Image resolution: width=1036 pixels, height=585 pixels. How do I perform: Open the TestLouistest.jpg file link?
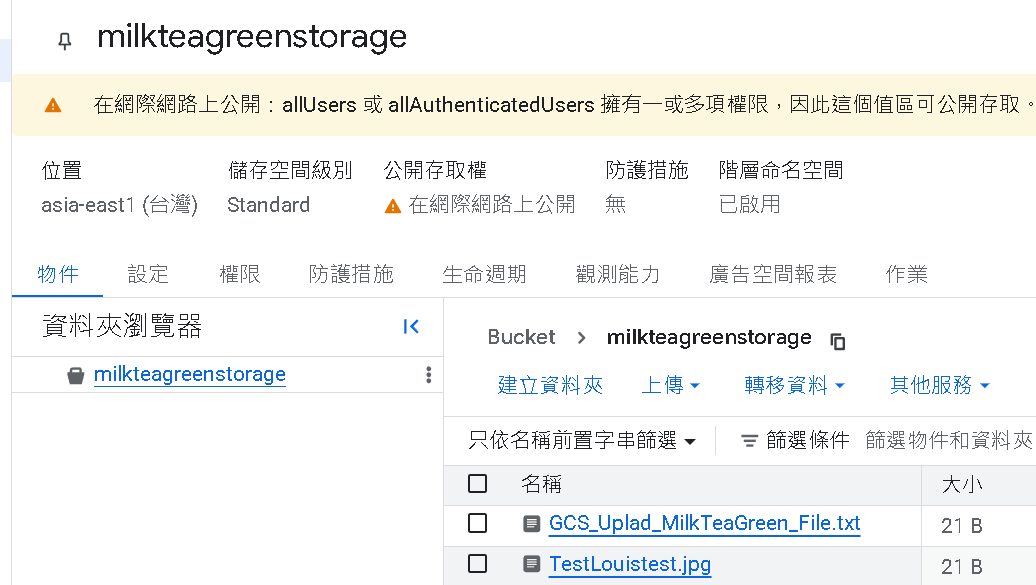coord(630,564)
